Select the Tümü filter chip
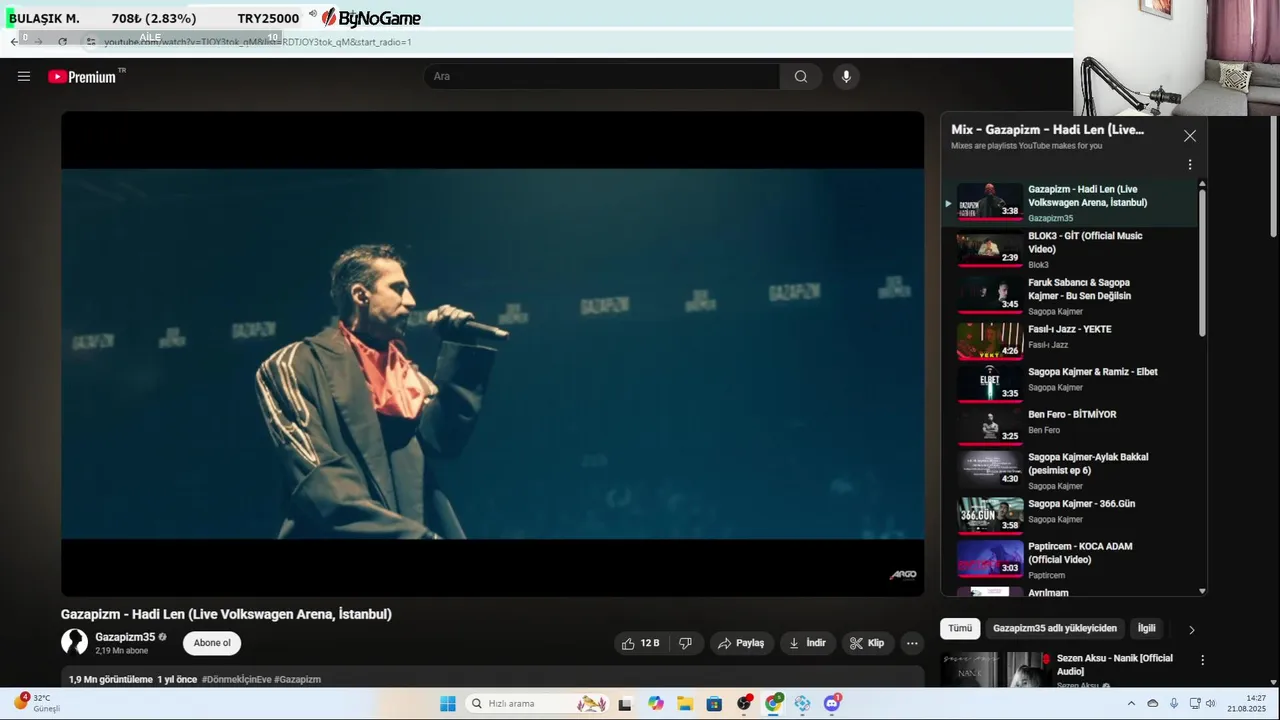The height and width of the screenshot is (720, 1280). (960, 628)
